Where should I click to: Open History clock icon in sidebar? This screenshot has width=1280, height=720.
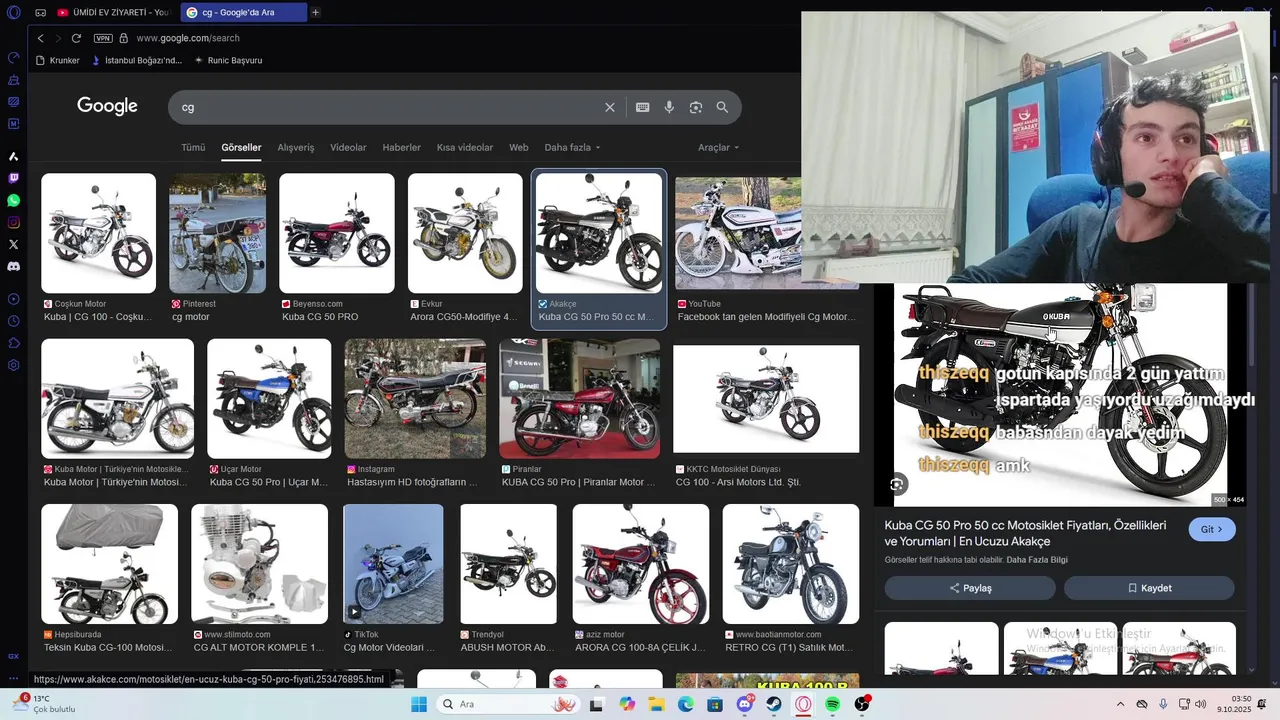pyautogui.click(x=13, y=321)
